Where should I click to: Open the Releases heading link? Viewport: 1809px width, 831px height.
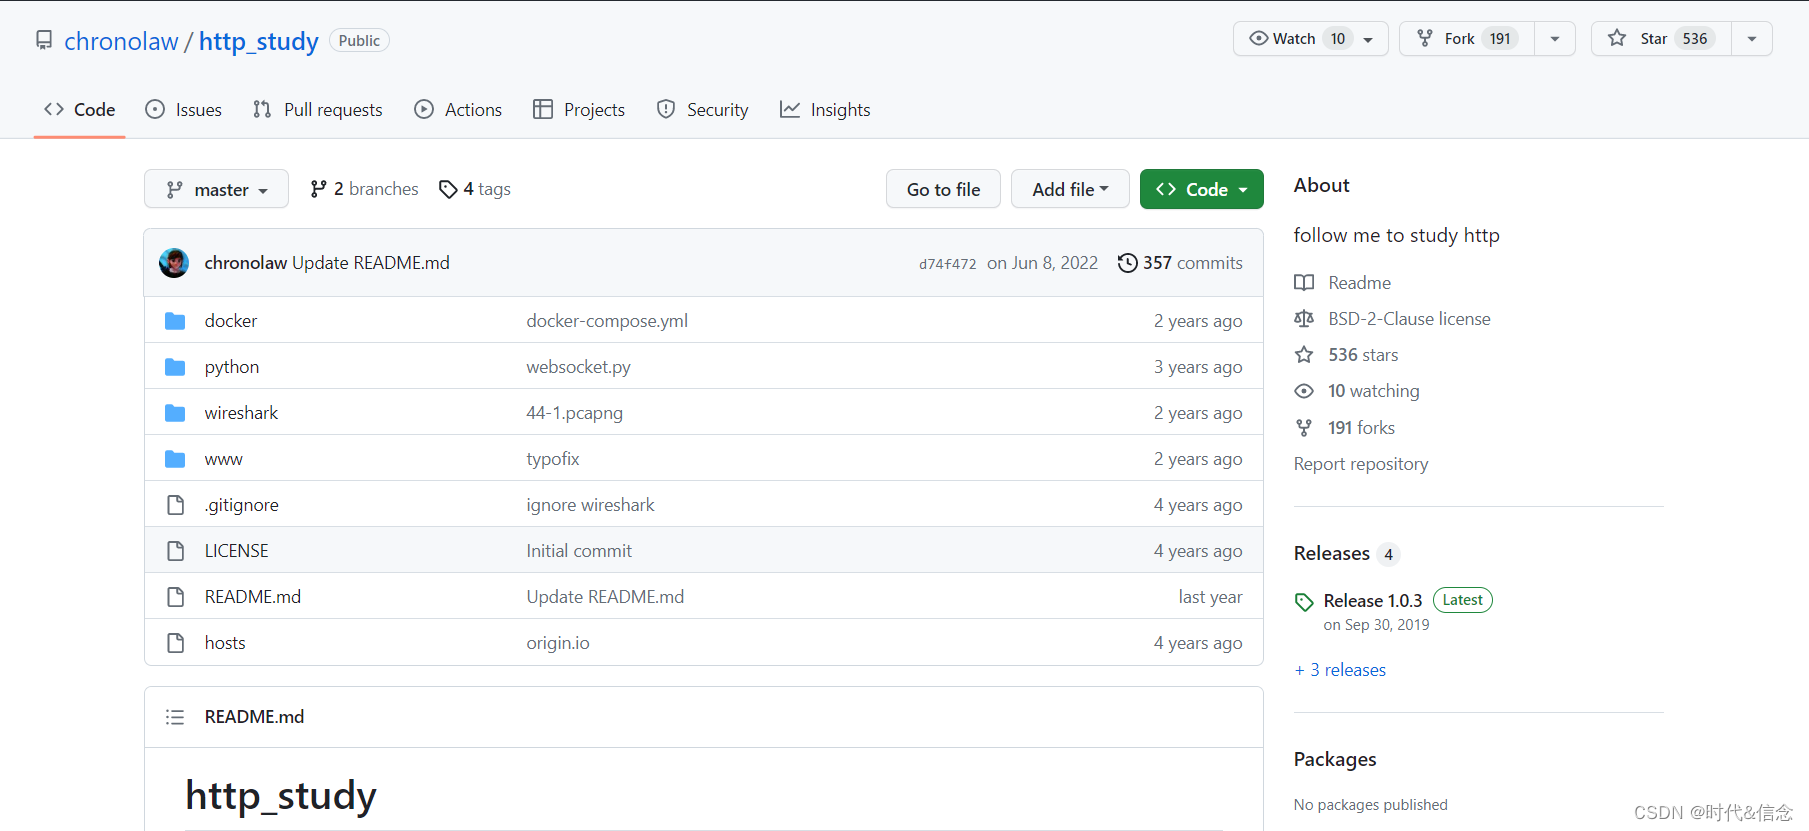[x=1332, y=553]
